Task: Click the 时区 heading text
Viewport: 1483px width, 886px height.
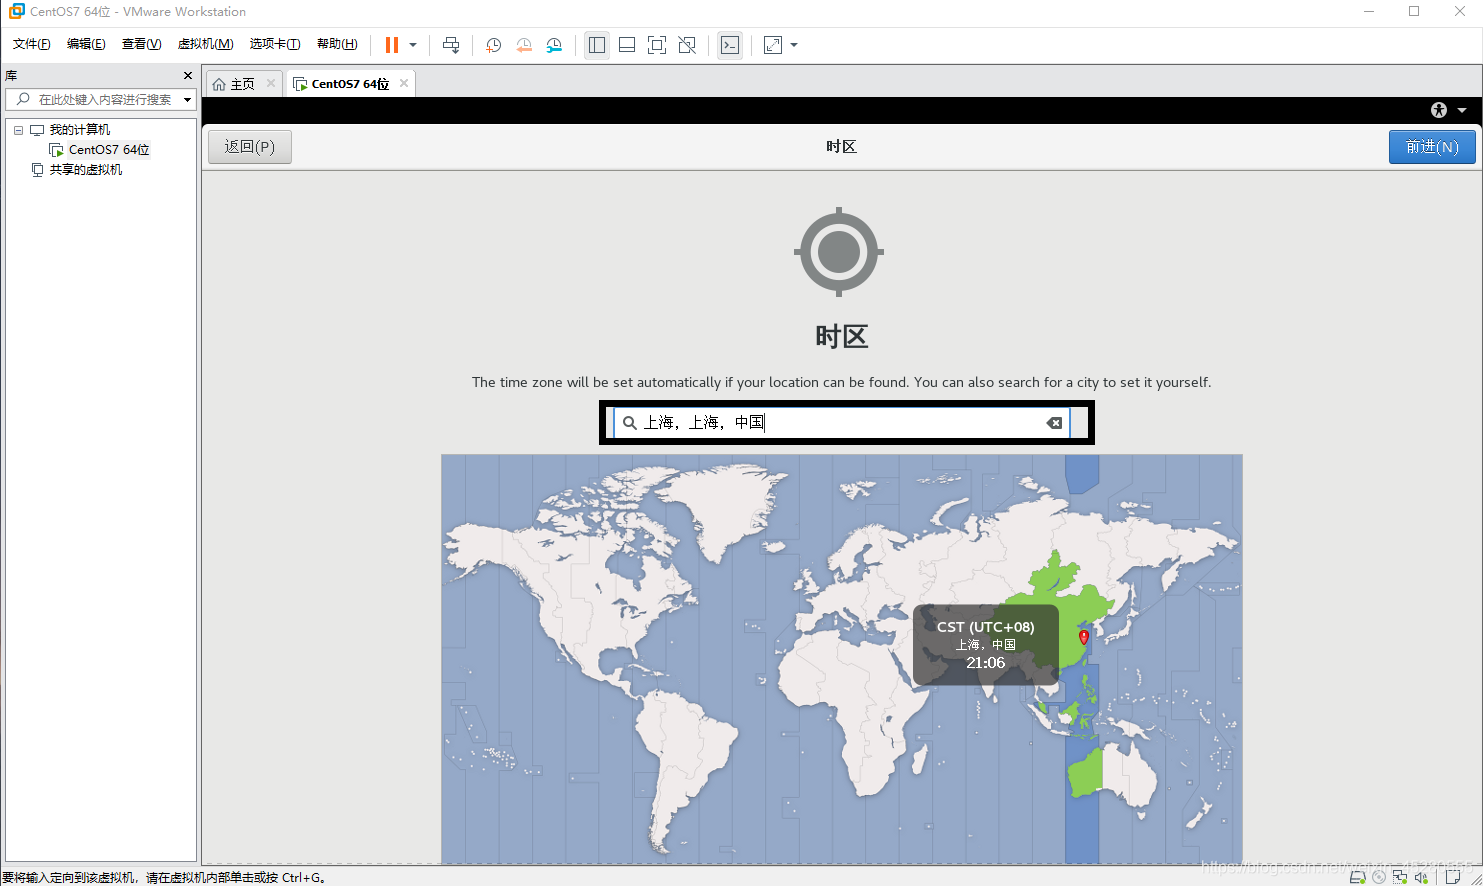Action: (x=841, y=336)
